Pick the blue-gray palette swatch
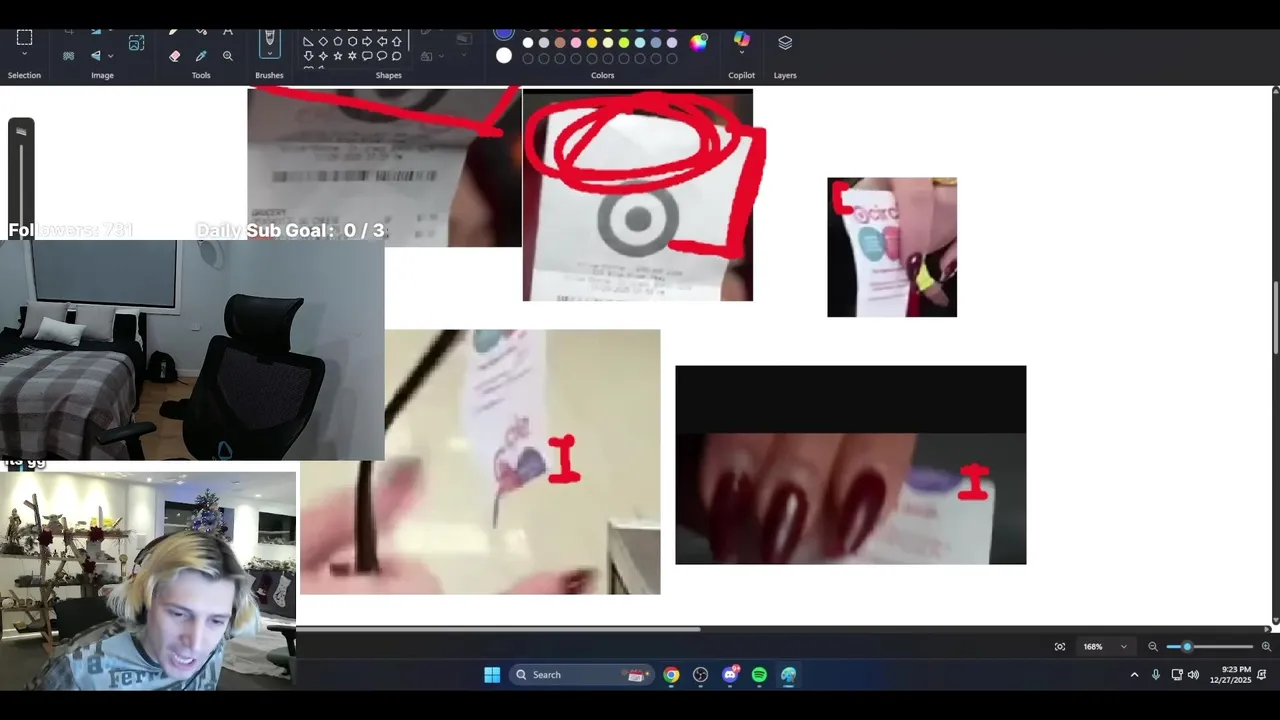This screenshot has width=1280, height=720. [656, 43]
